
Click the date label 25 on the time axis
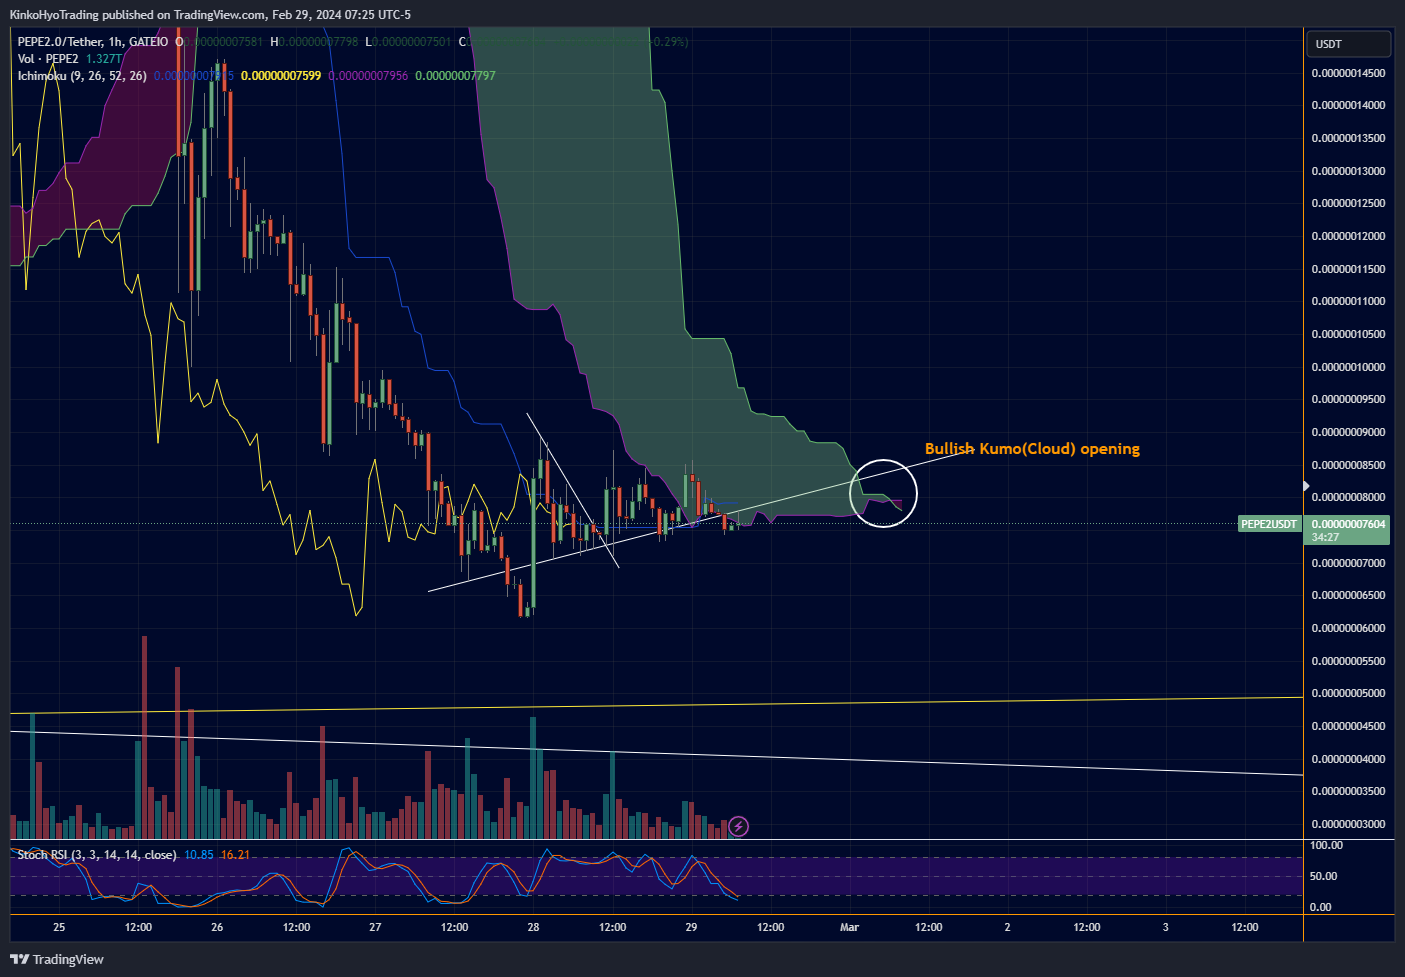tap(59, 927)
